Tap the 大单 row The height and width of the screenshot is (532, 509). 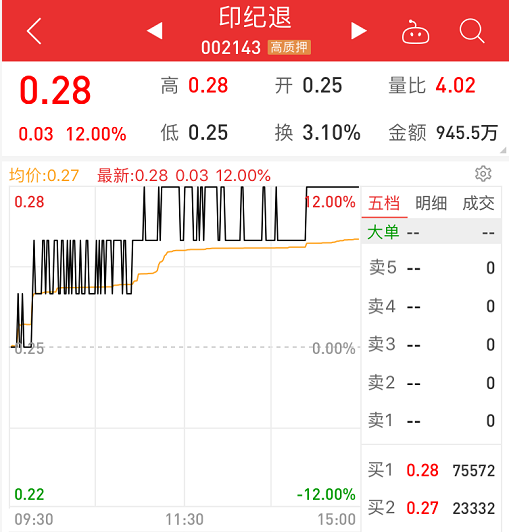431,231
